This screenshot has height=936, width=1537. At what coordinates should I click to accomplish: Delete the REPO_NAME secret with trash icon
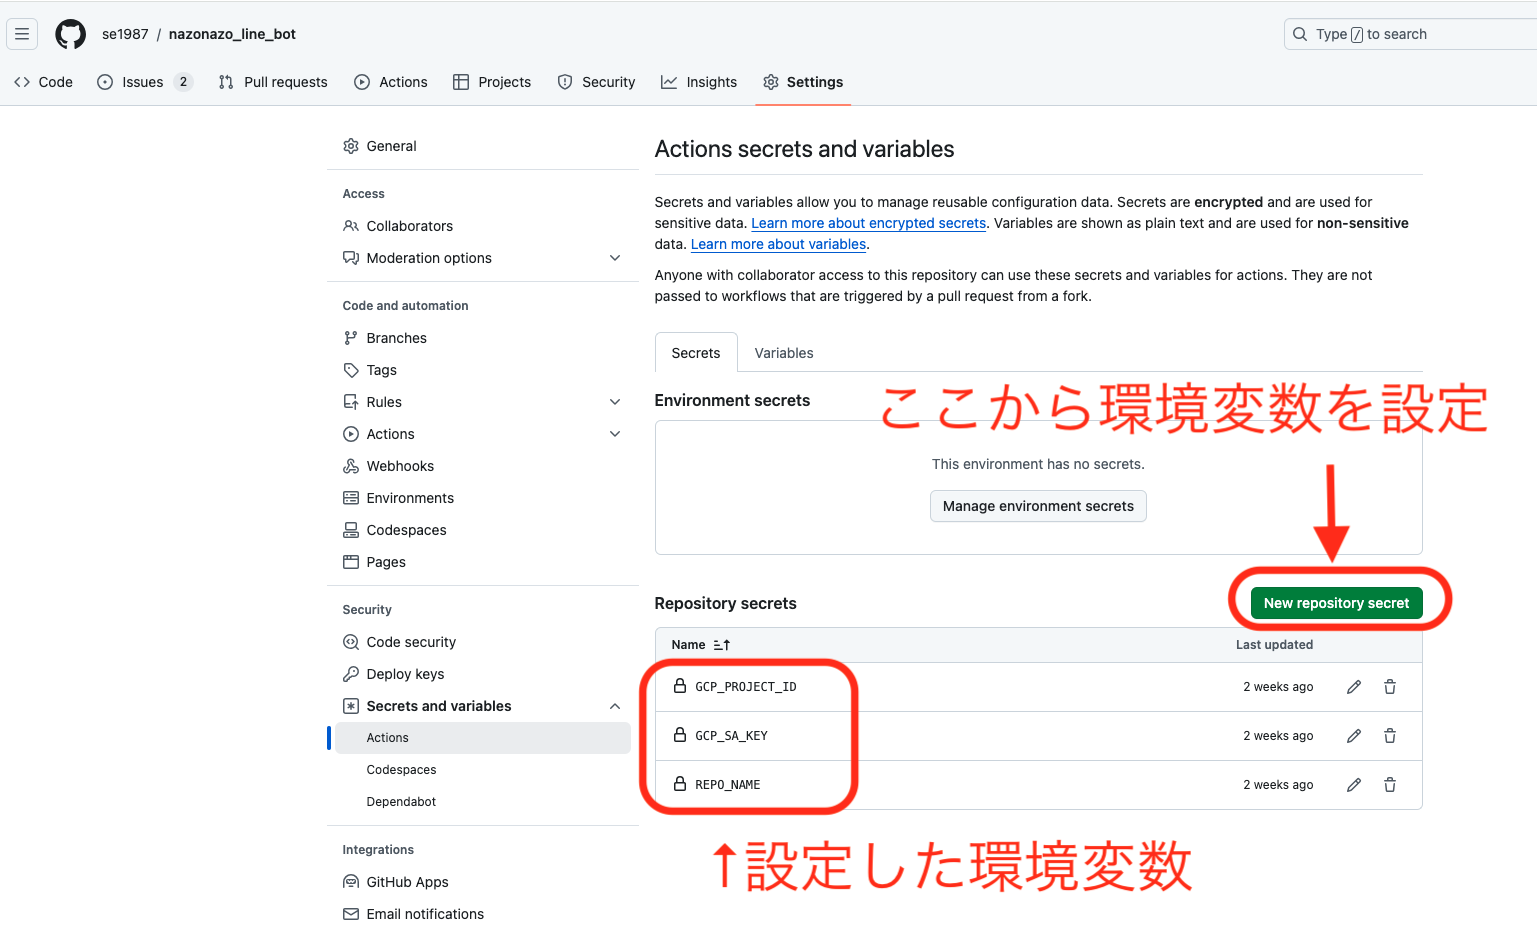(x=1390, y=785)
